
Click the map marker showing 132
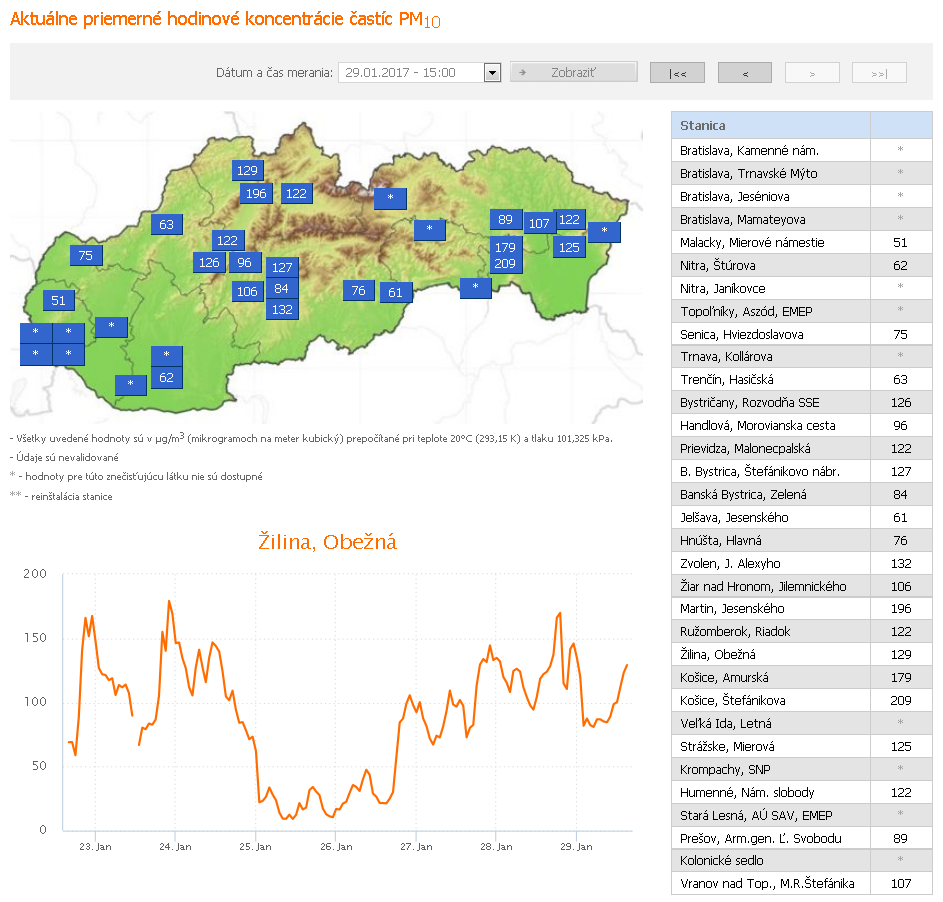click(x=282, y=309)
